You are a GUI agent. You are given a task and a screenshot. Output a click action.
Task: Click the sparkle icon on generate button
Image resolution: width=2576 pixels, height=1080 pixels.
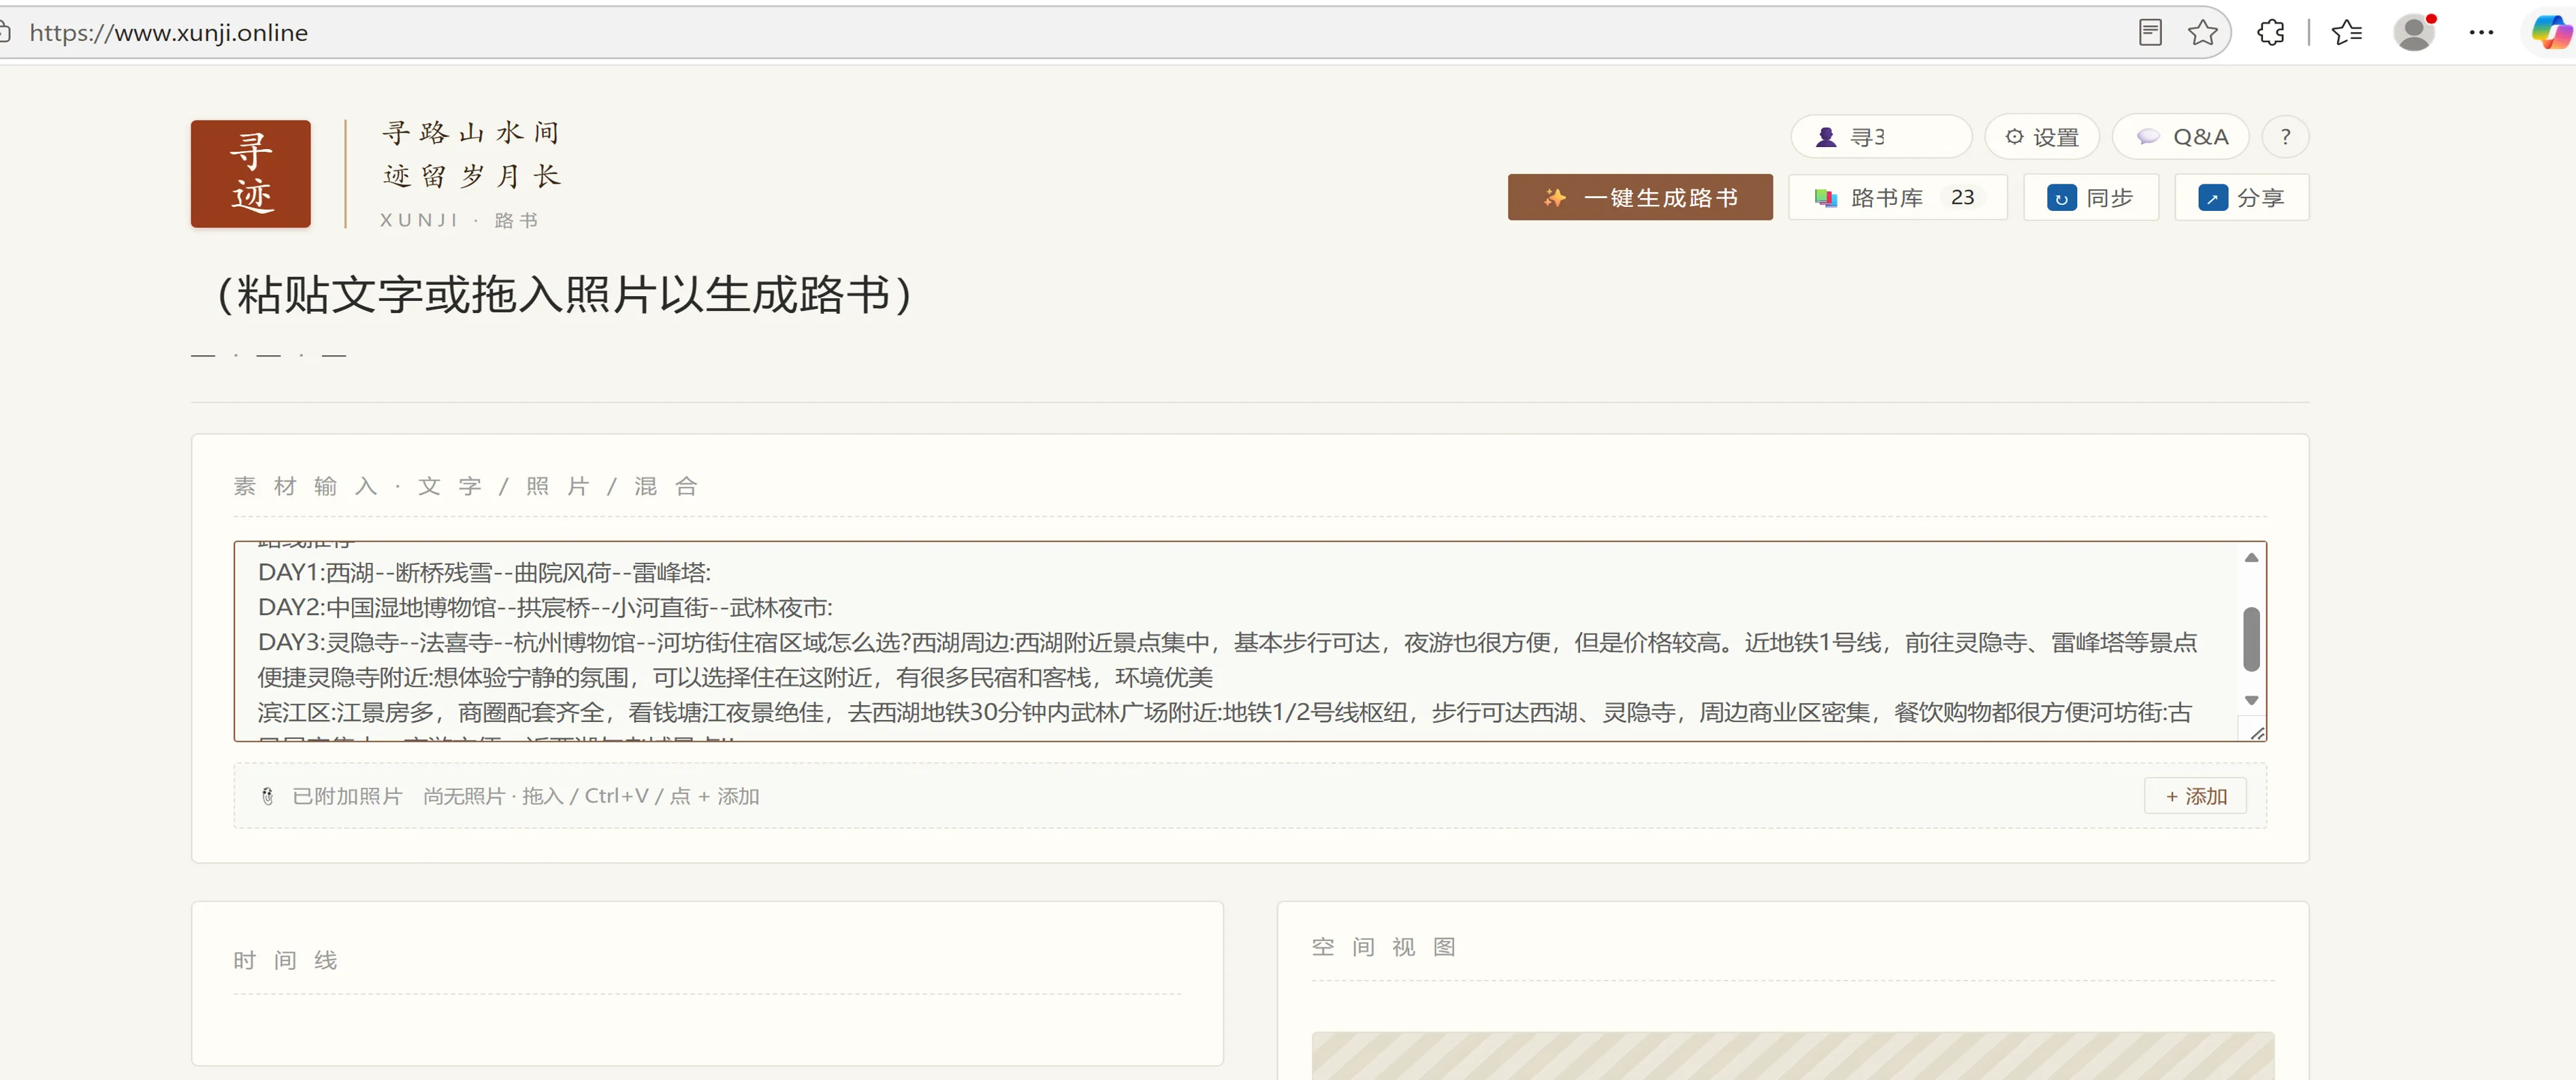(1554, 197)
